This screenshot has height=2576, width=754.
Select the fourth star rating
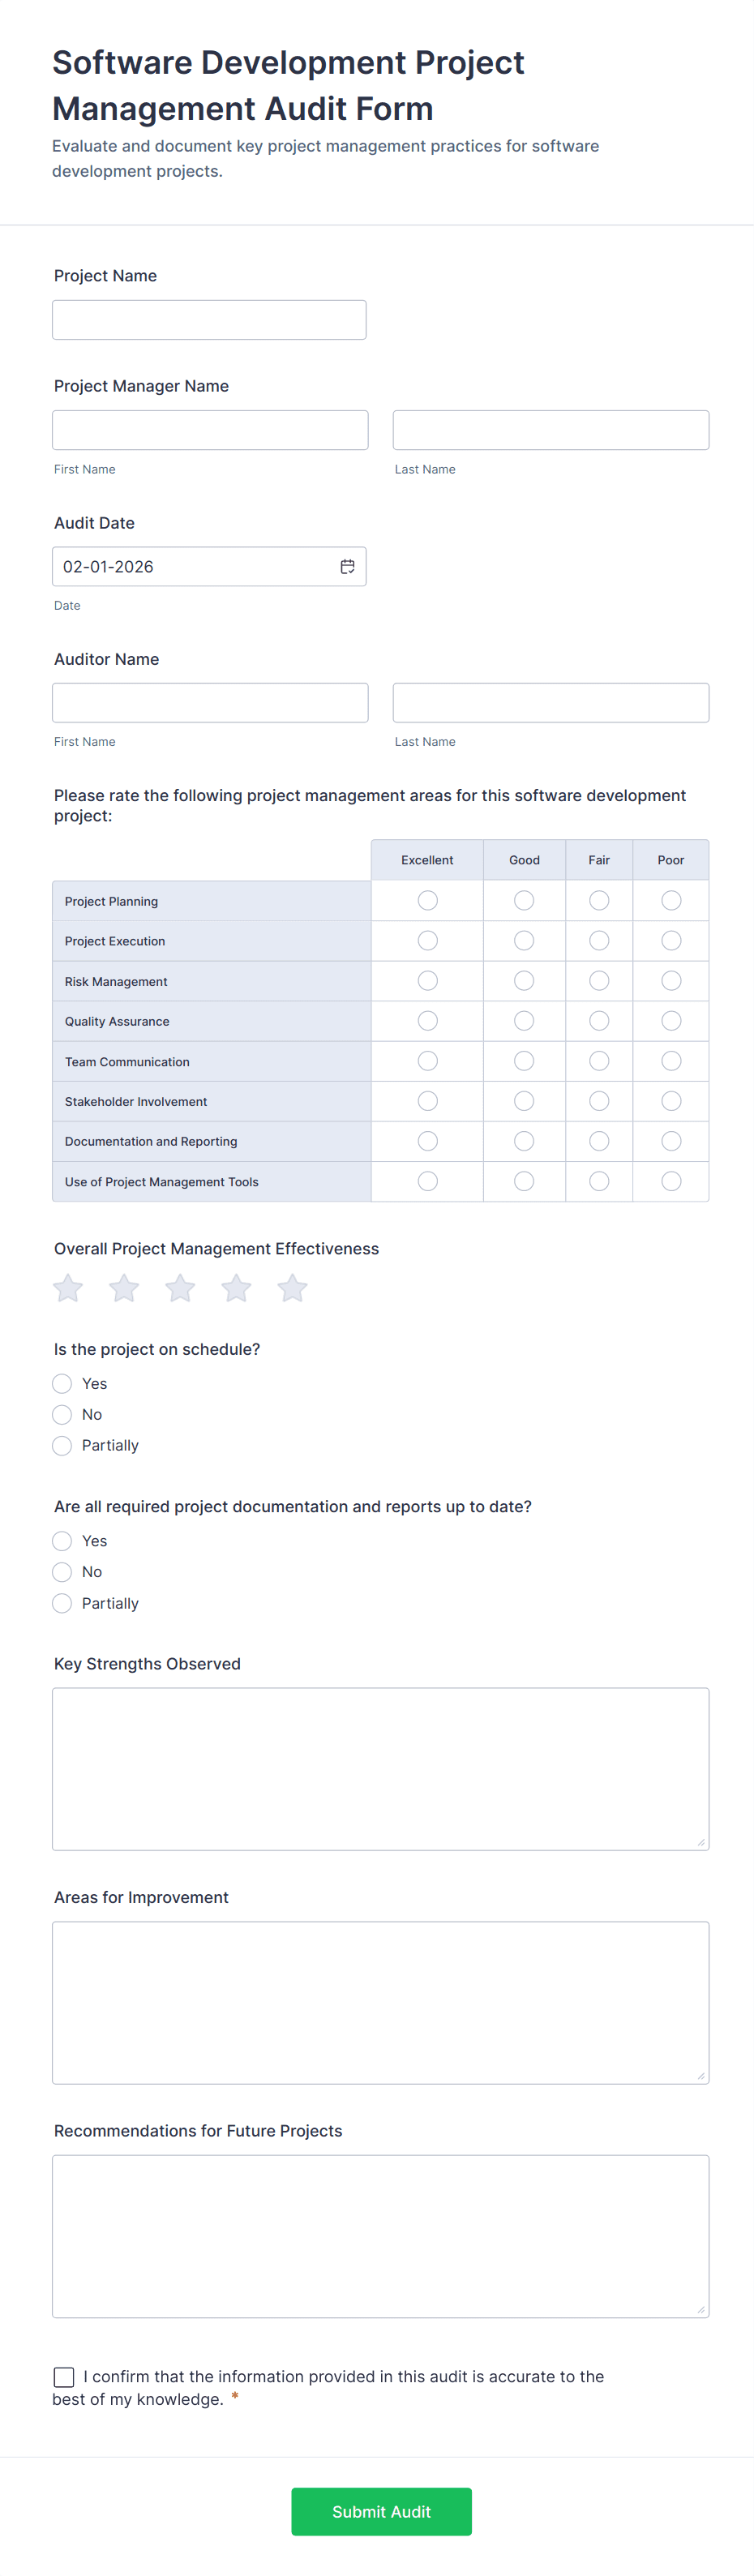click(236, 1289)
